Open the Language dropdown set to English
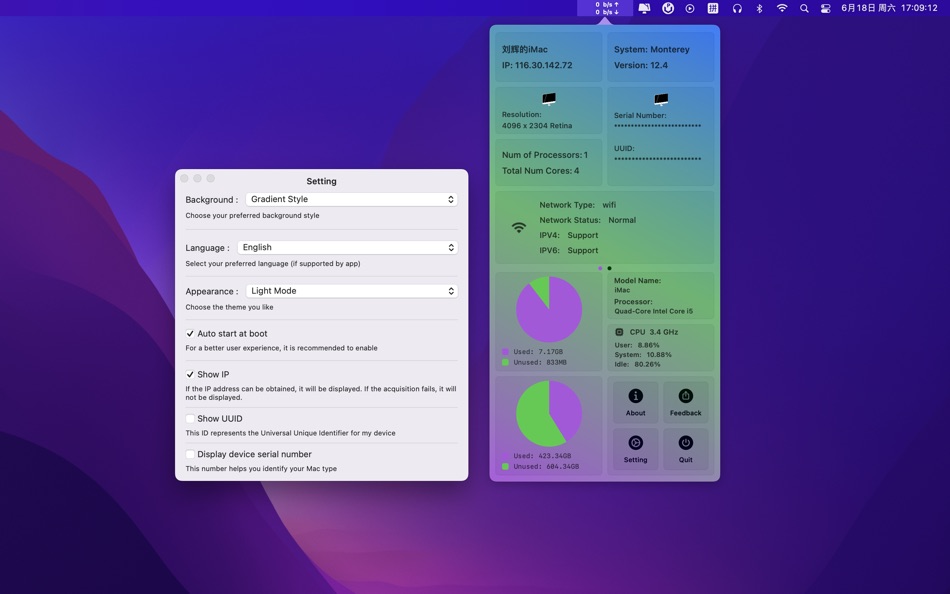This screenshot has width=950, height=594. [x=347, y=247]
